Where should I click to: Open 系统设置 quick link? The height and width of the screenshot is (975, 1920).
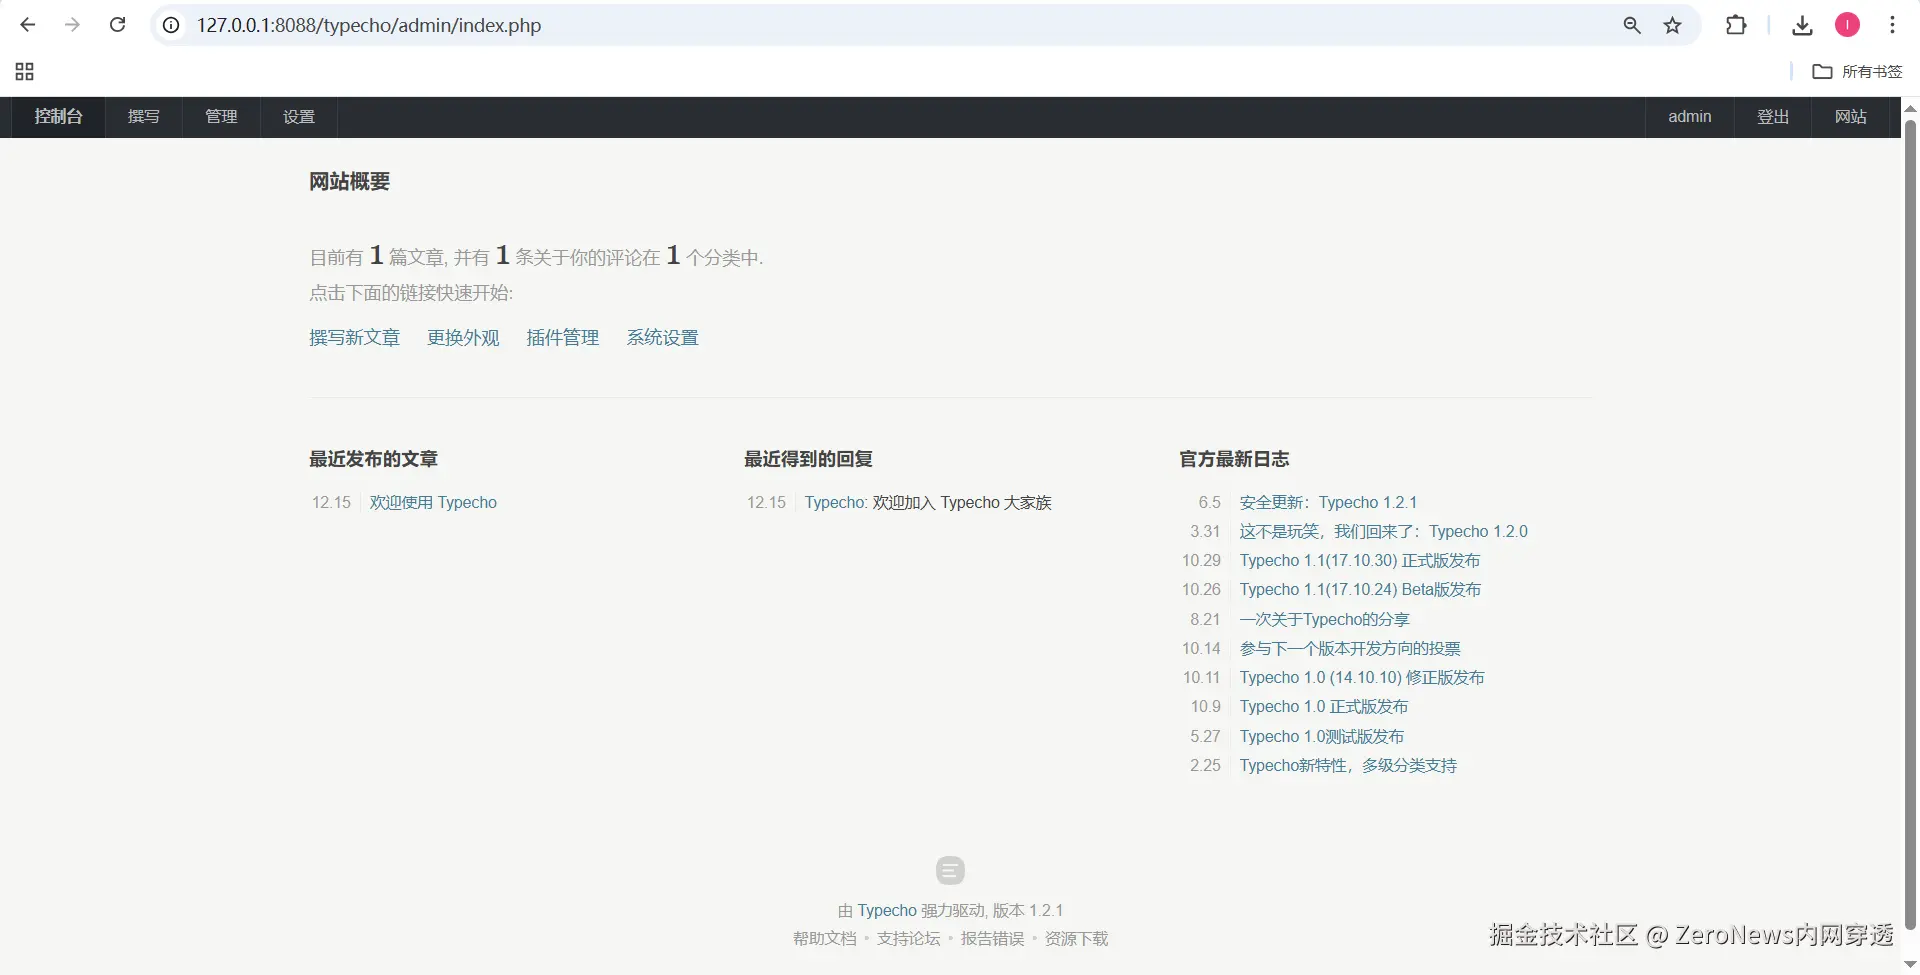[663, 338]
